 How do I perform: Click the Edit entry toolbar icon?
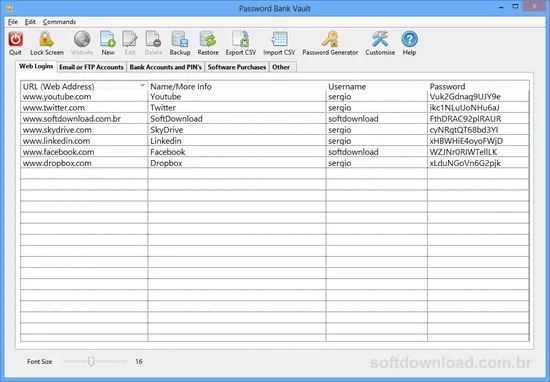[130, 39]
